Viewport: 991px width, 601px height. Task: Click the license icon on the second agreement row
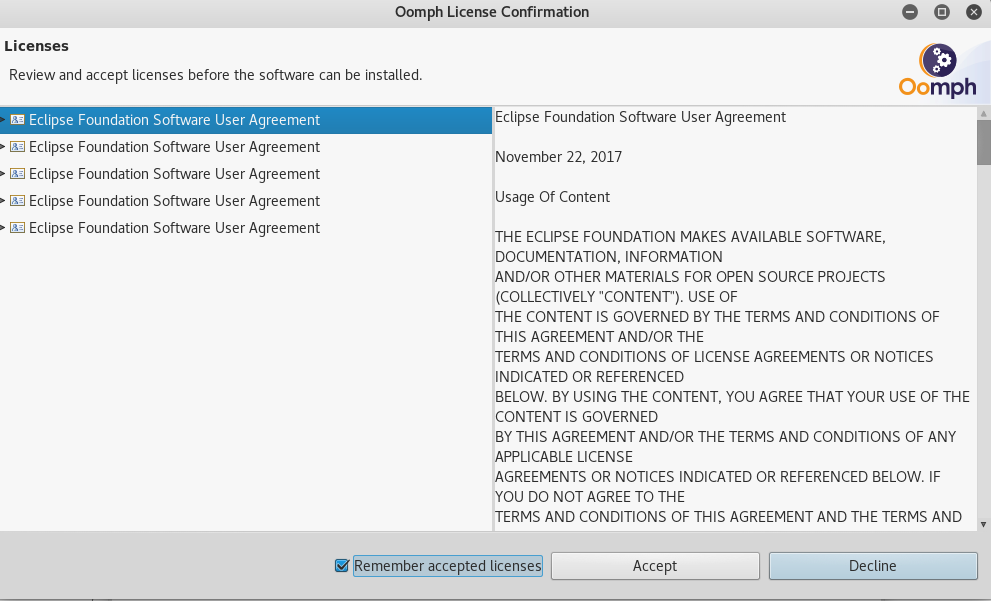click(16, 146)
